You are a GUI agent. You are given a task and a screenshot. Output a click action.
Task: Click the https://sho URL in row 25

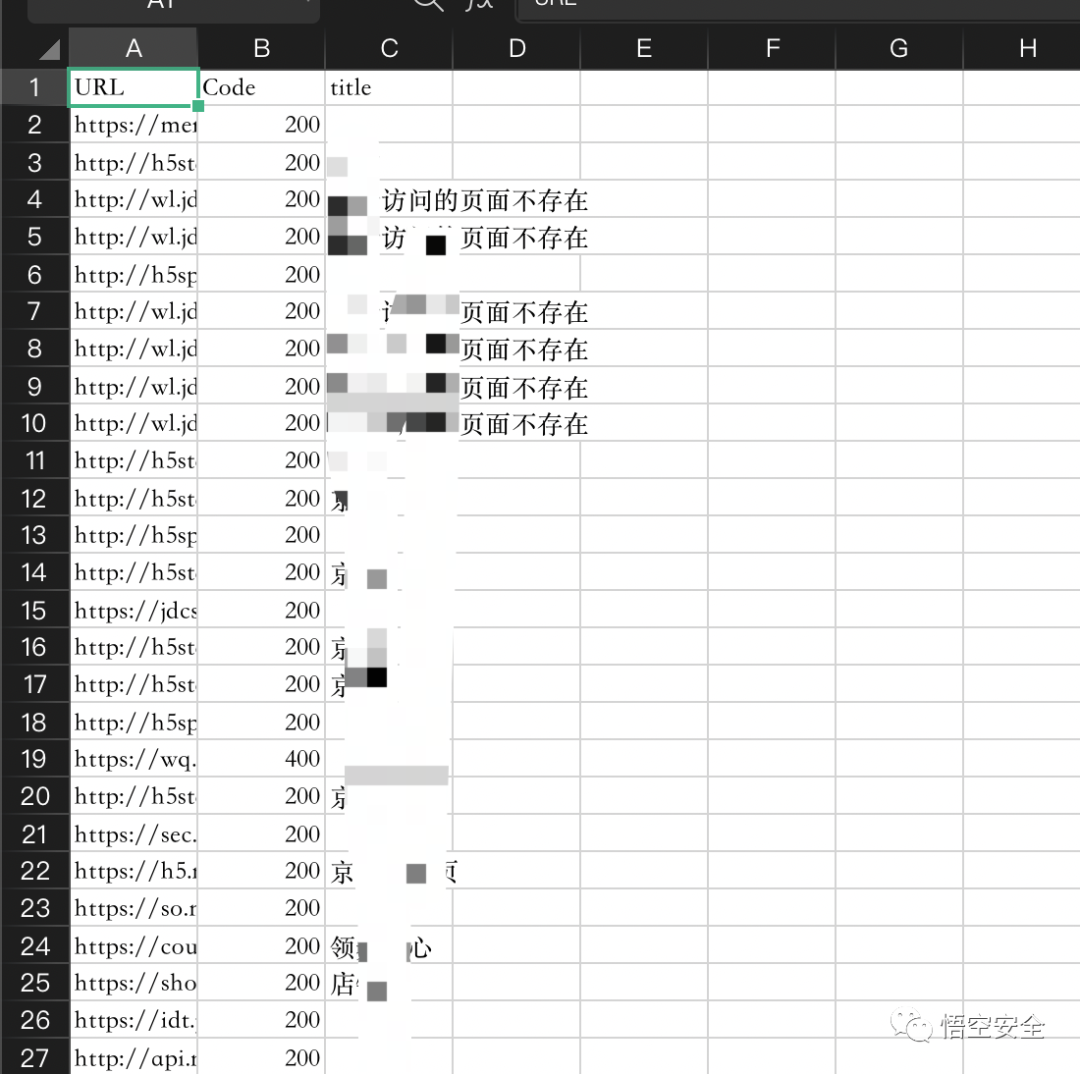[134, 982]
